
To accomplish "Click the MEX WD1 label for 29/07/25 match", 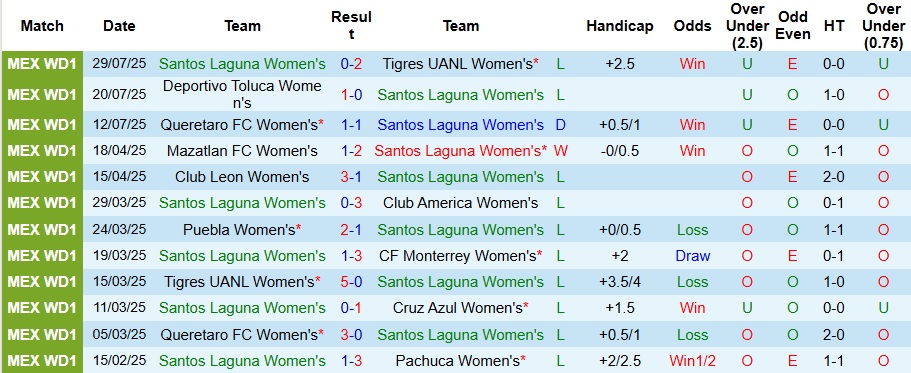I will pyautogui.click(x=42, y=64).
